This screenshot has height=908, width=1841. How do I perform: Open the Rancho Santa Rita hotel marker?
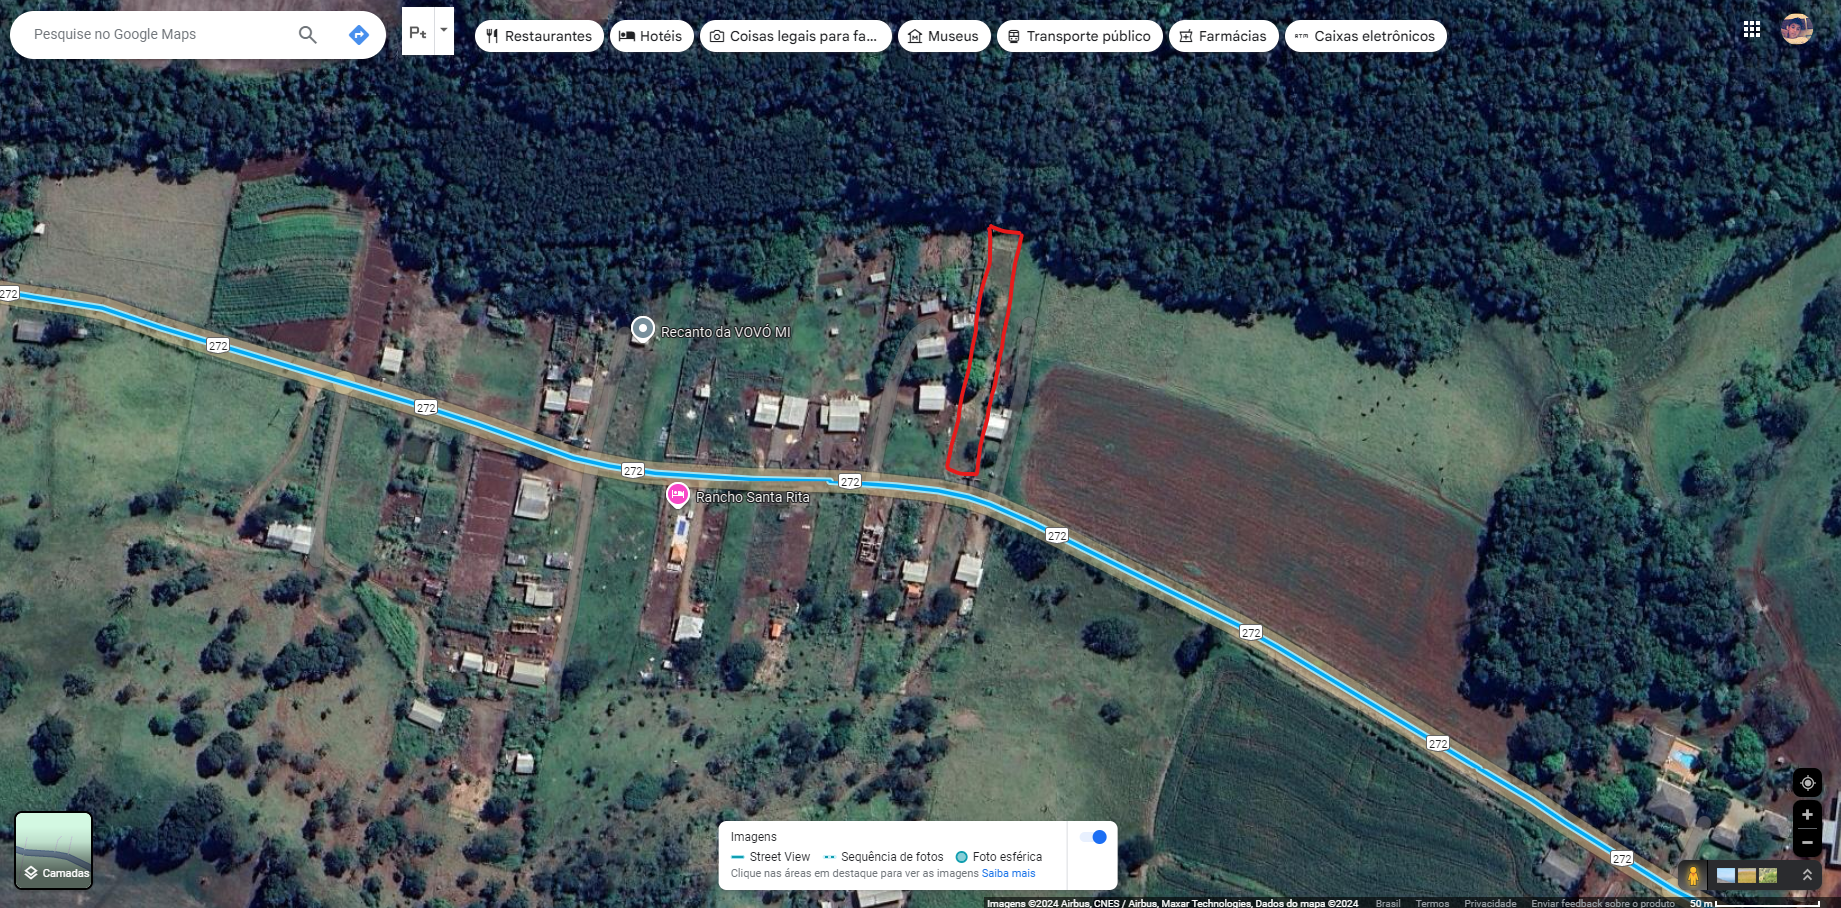678,495
